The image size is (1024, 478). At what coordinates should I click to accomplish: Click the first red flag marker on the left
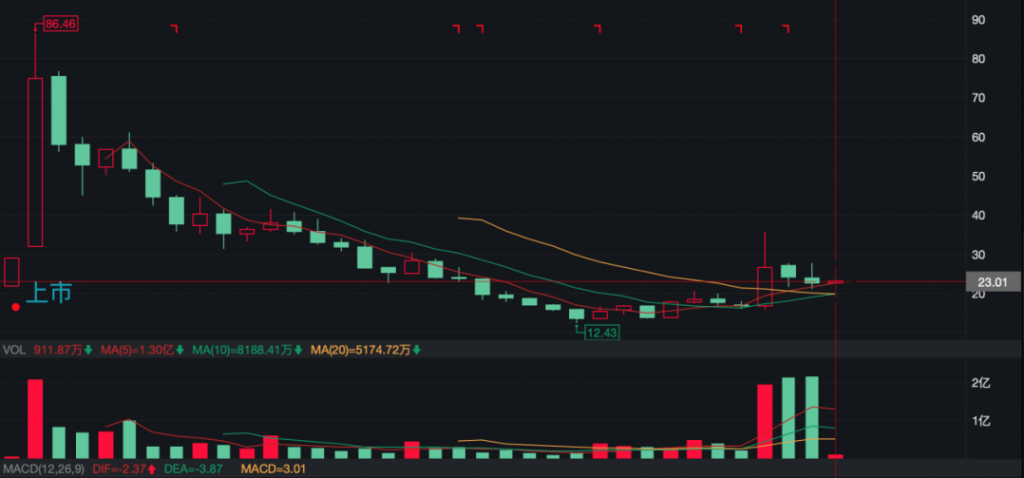click(174, 28)
